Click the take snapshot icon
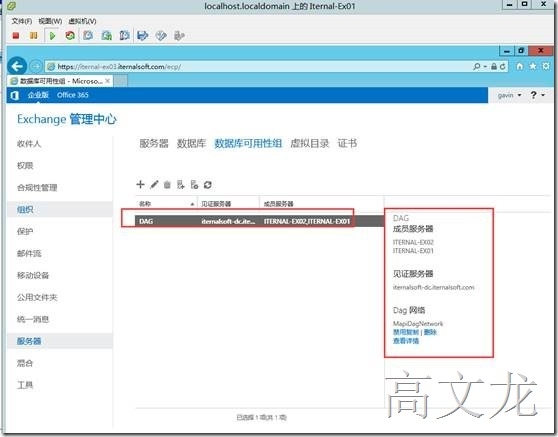This screenshot has width=558, height=437. tap(88, 36)
